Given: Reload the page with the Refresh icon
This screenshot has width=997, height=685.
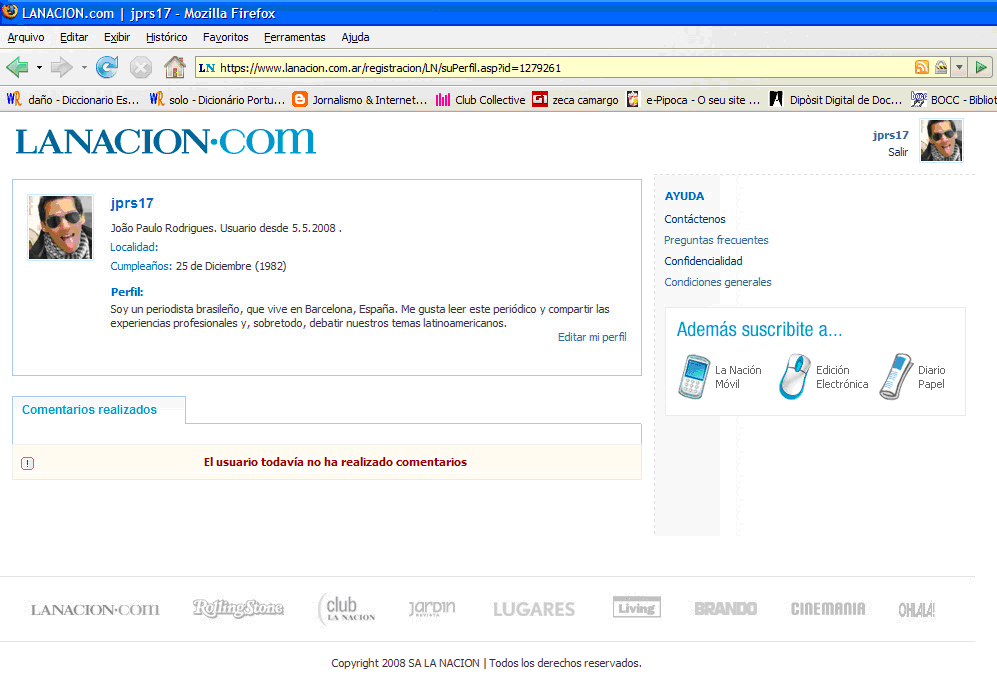Looking at the screenshot, I should pos(107,67).
